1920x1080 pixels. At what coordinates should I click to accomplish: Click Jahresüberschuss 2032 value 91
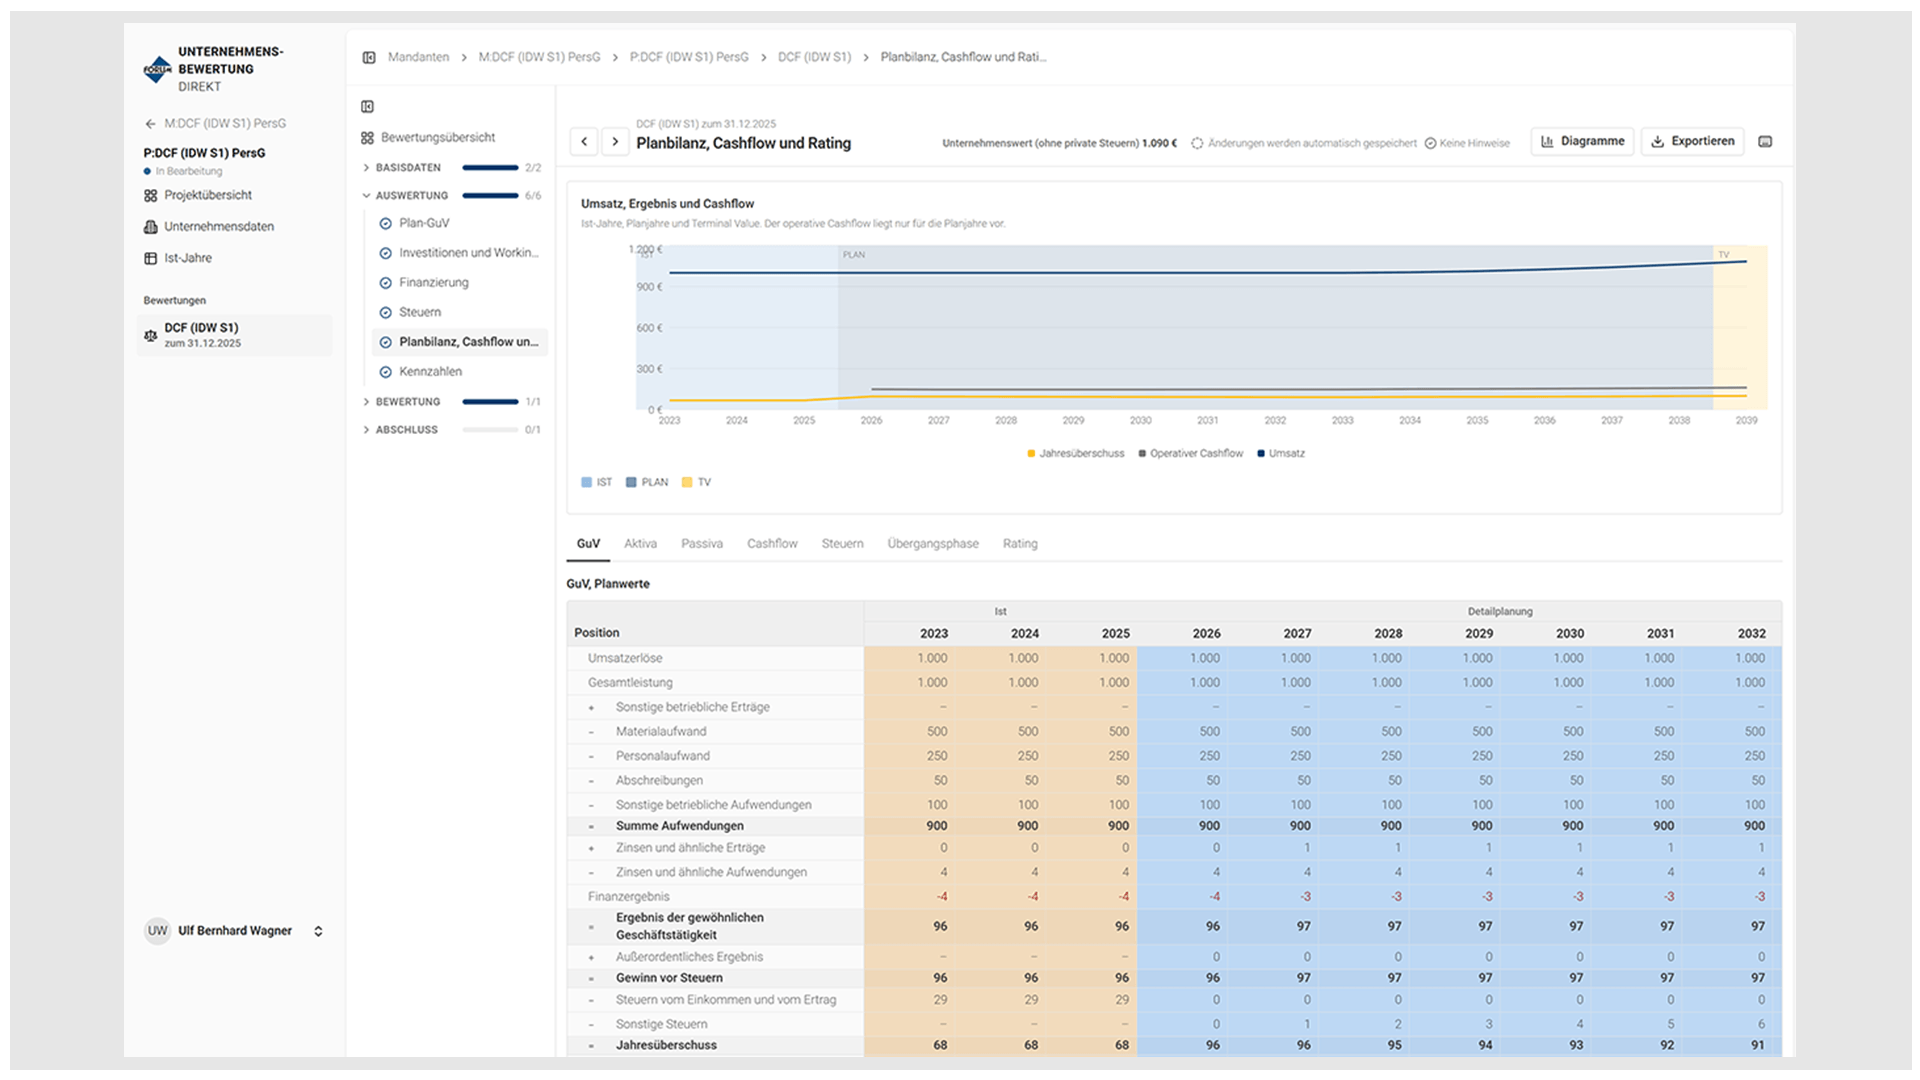(x=1758, y=1045)
